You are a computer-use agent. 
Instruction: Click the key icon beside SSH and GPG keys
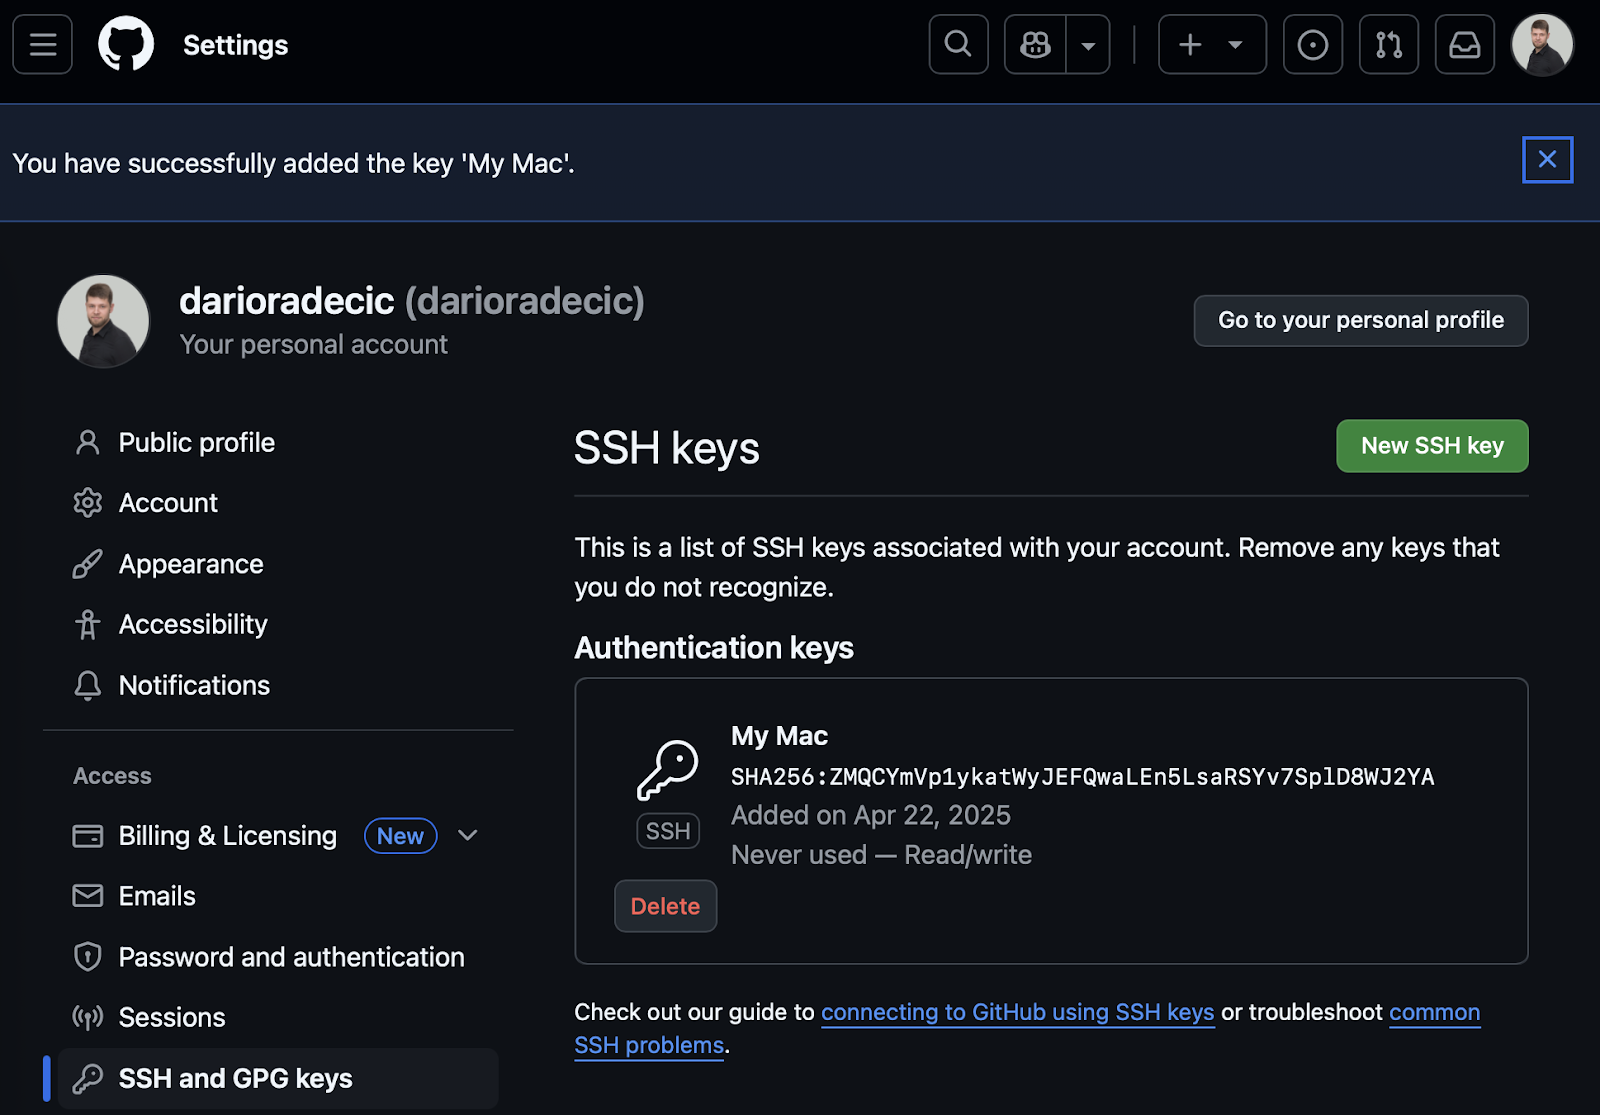pyautogui.click(x=88, y=1078)
